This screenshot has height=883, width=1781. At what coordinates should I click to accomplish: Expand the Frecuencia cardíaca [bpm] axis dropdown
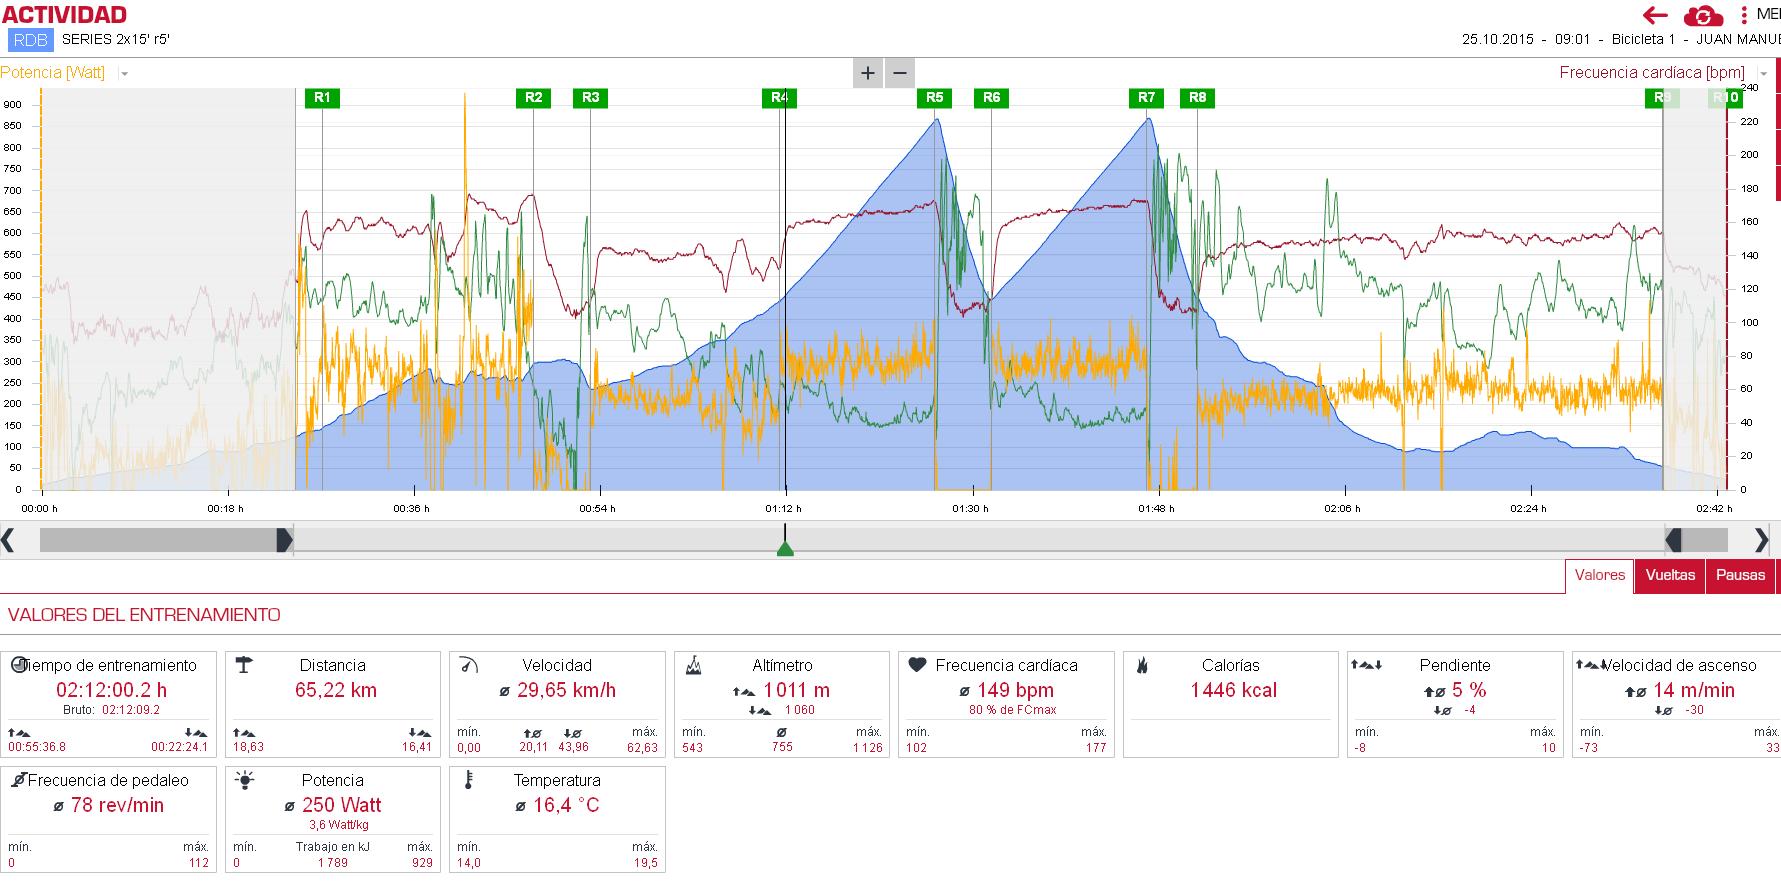[x=1763, y=74]
